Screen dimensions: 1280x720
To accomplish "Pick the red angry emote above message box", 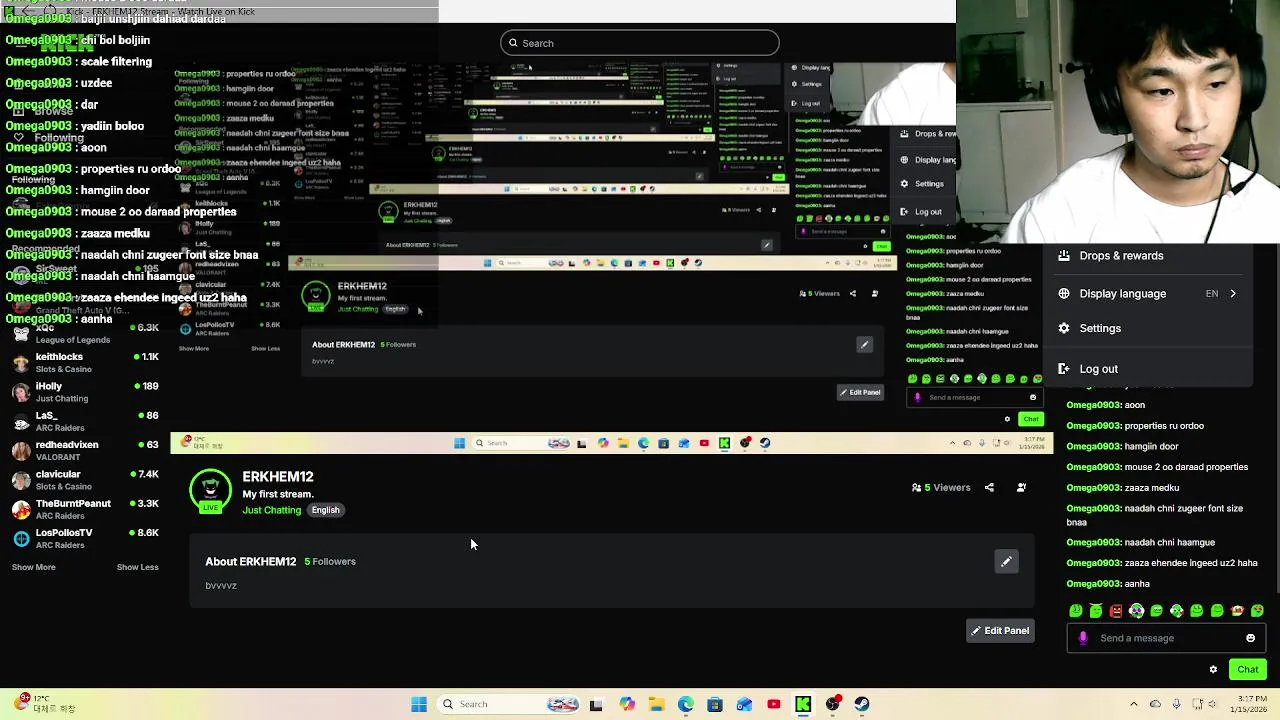I will coord(1116,611).
